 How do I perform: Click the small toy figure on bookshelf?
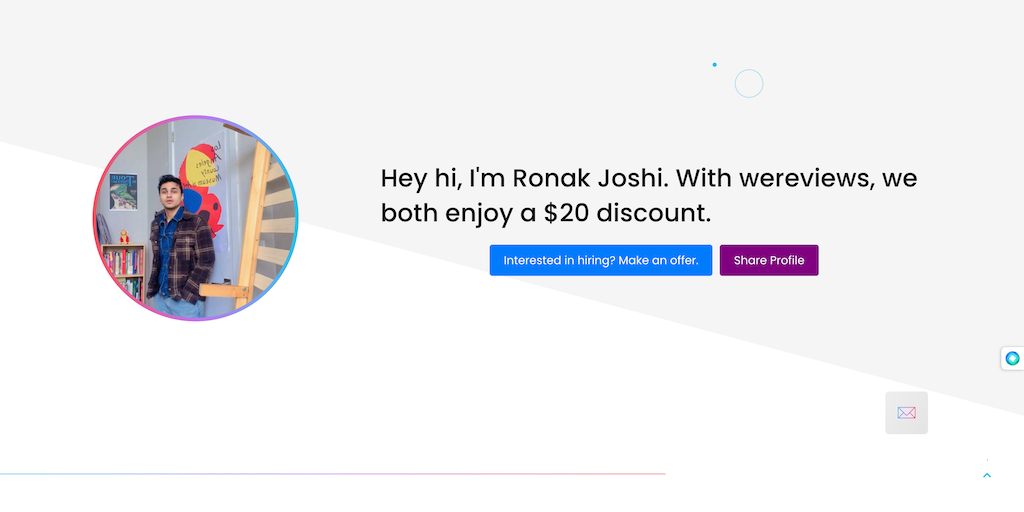click(124, 237)
